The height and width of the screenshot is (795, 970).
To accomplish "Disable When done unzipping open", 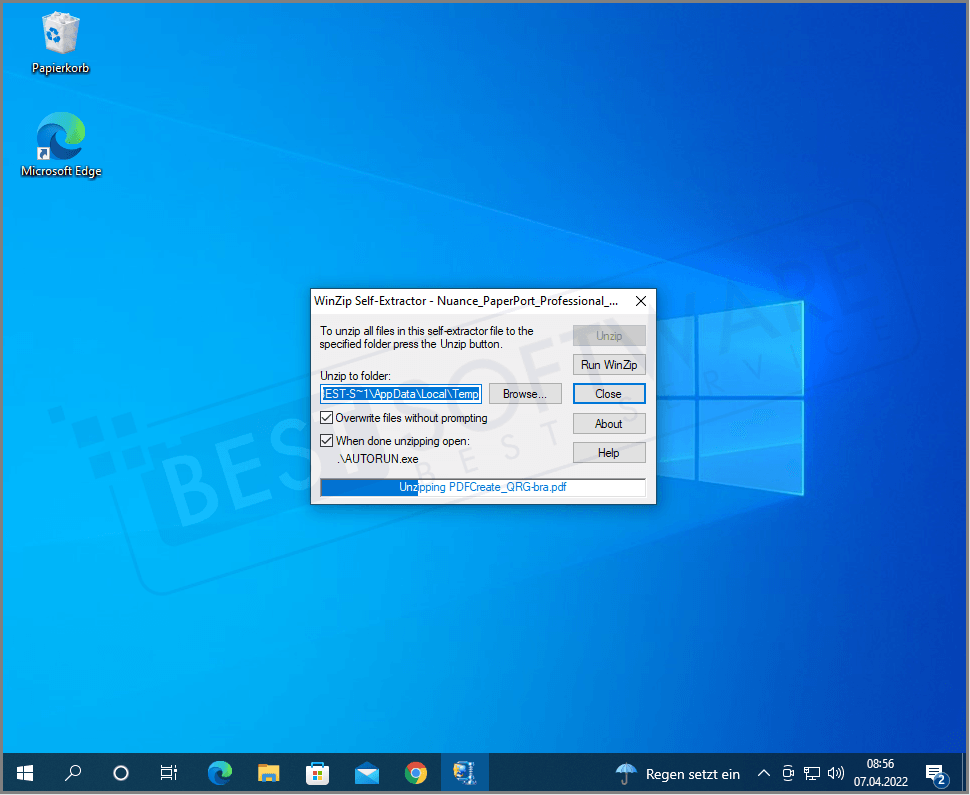I will [326, 440].
